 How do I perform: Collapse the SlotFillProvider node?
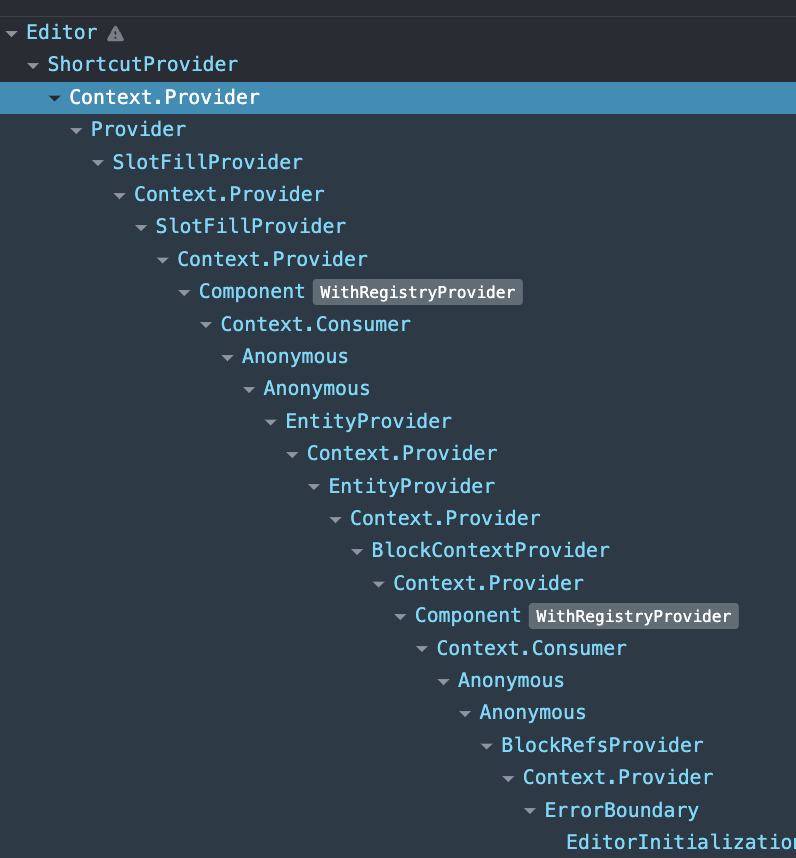[x=98, y=162]
